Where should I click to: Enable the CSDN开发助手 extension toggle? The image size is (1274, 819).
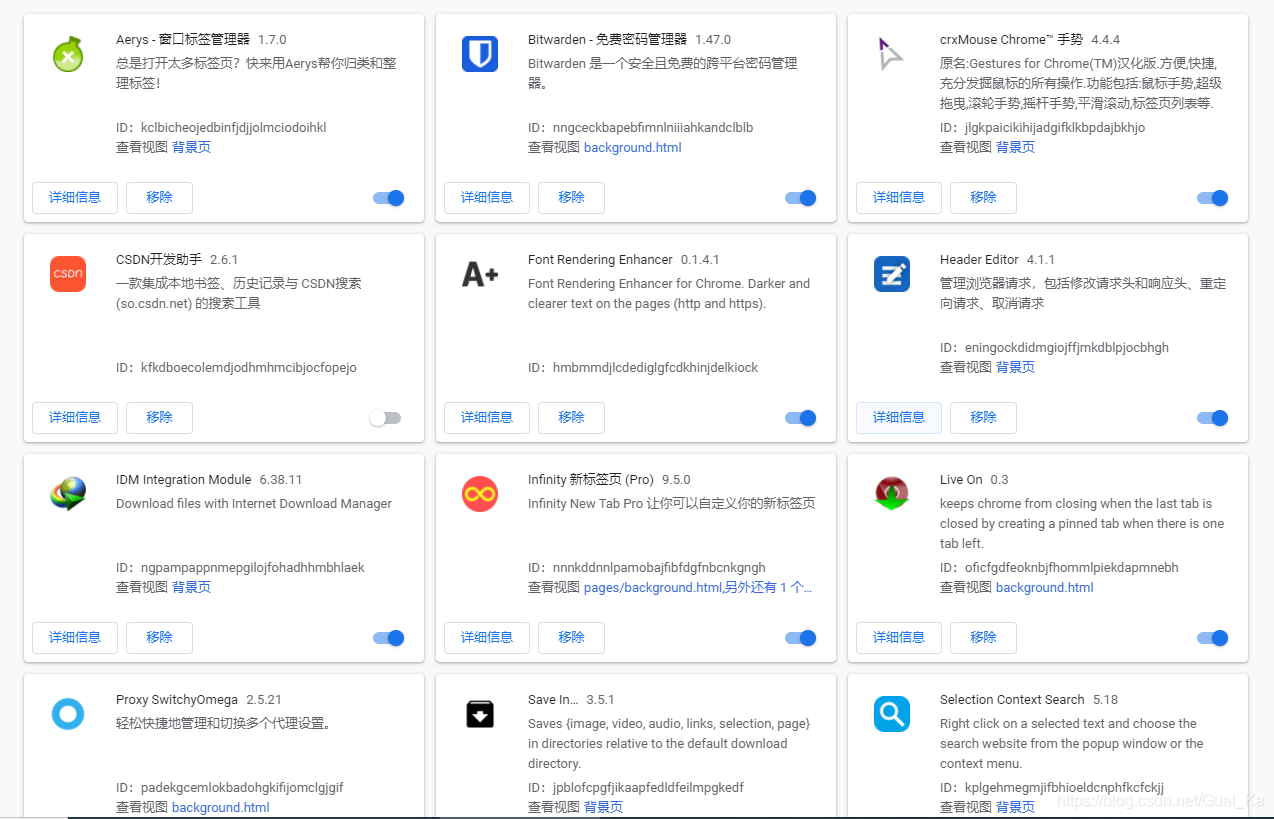385,418
